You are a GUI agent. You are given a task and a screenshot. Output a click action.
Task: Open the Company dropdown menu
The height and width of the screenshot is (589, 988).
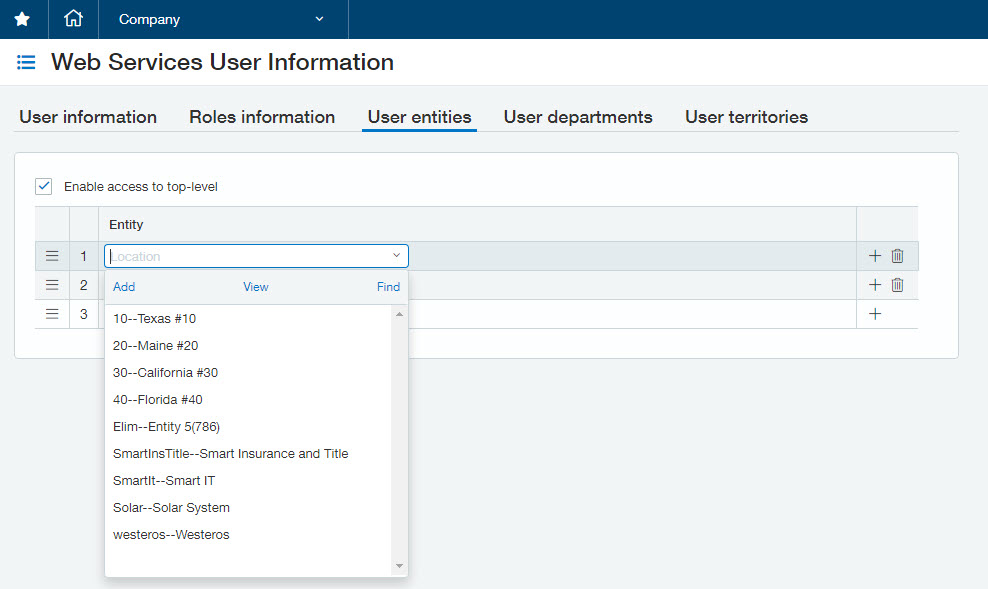tap(220, 19)
